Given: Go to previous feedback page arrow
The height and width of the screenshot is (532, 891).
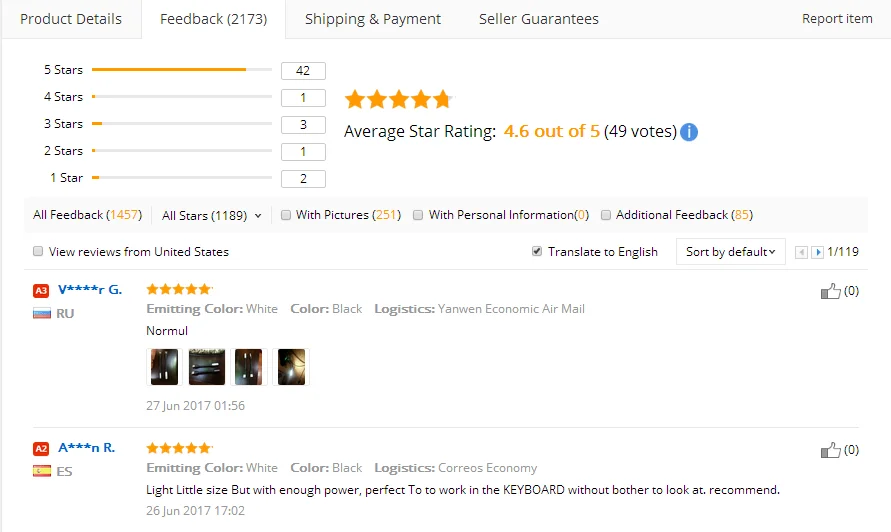Looking at the screenshot, I should click(x=801, y=252).
